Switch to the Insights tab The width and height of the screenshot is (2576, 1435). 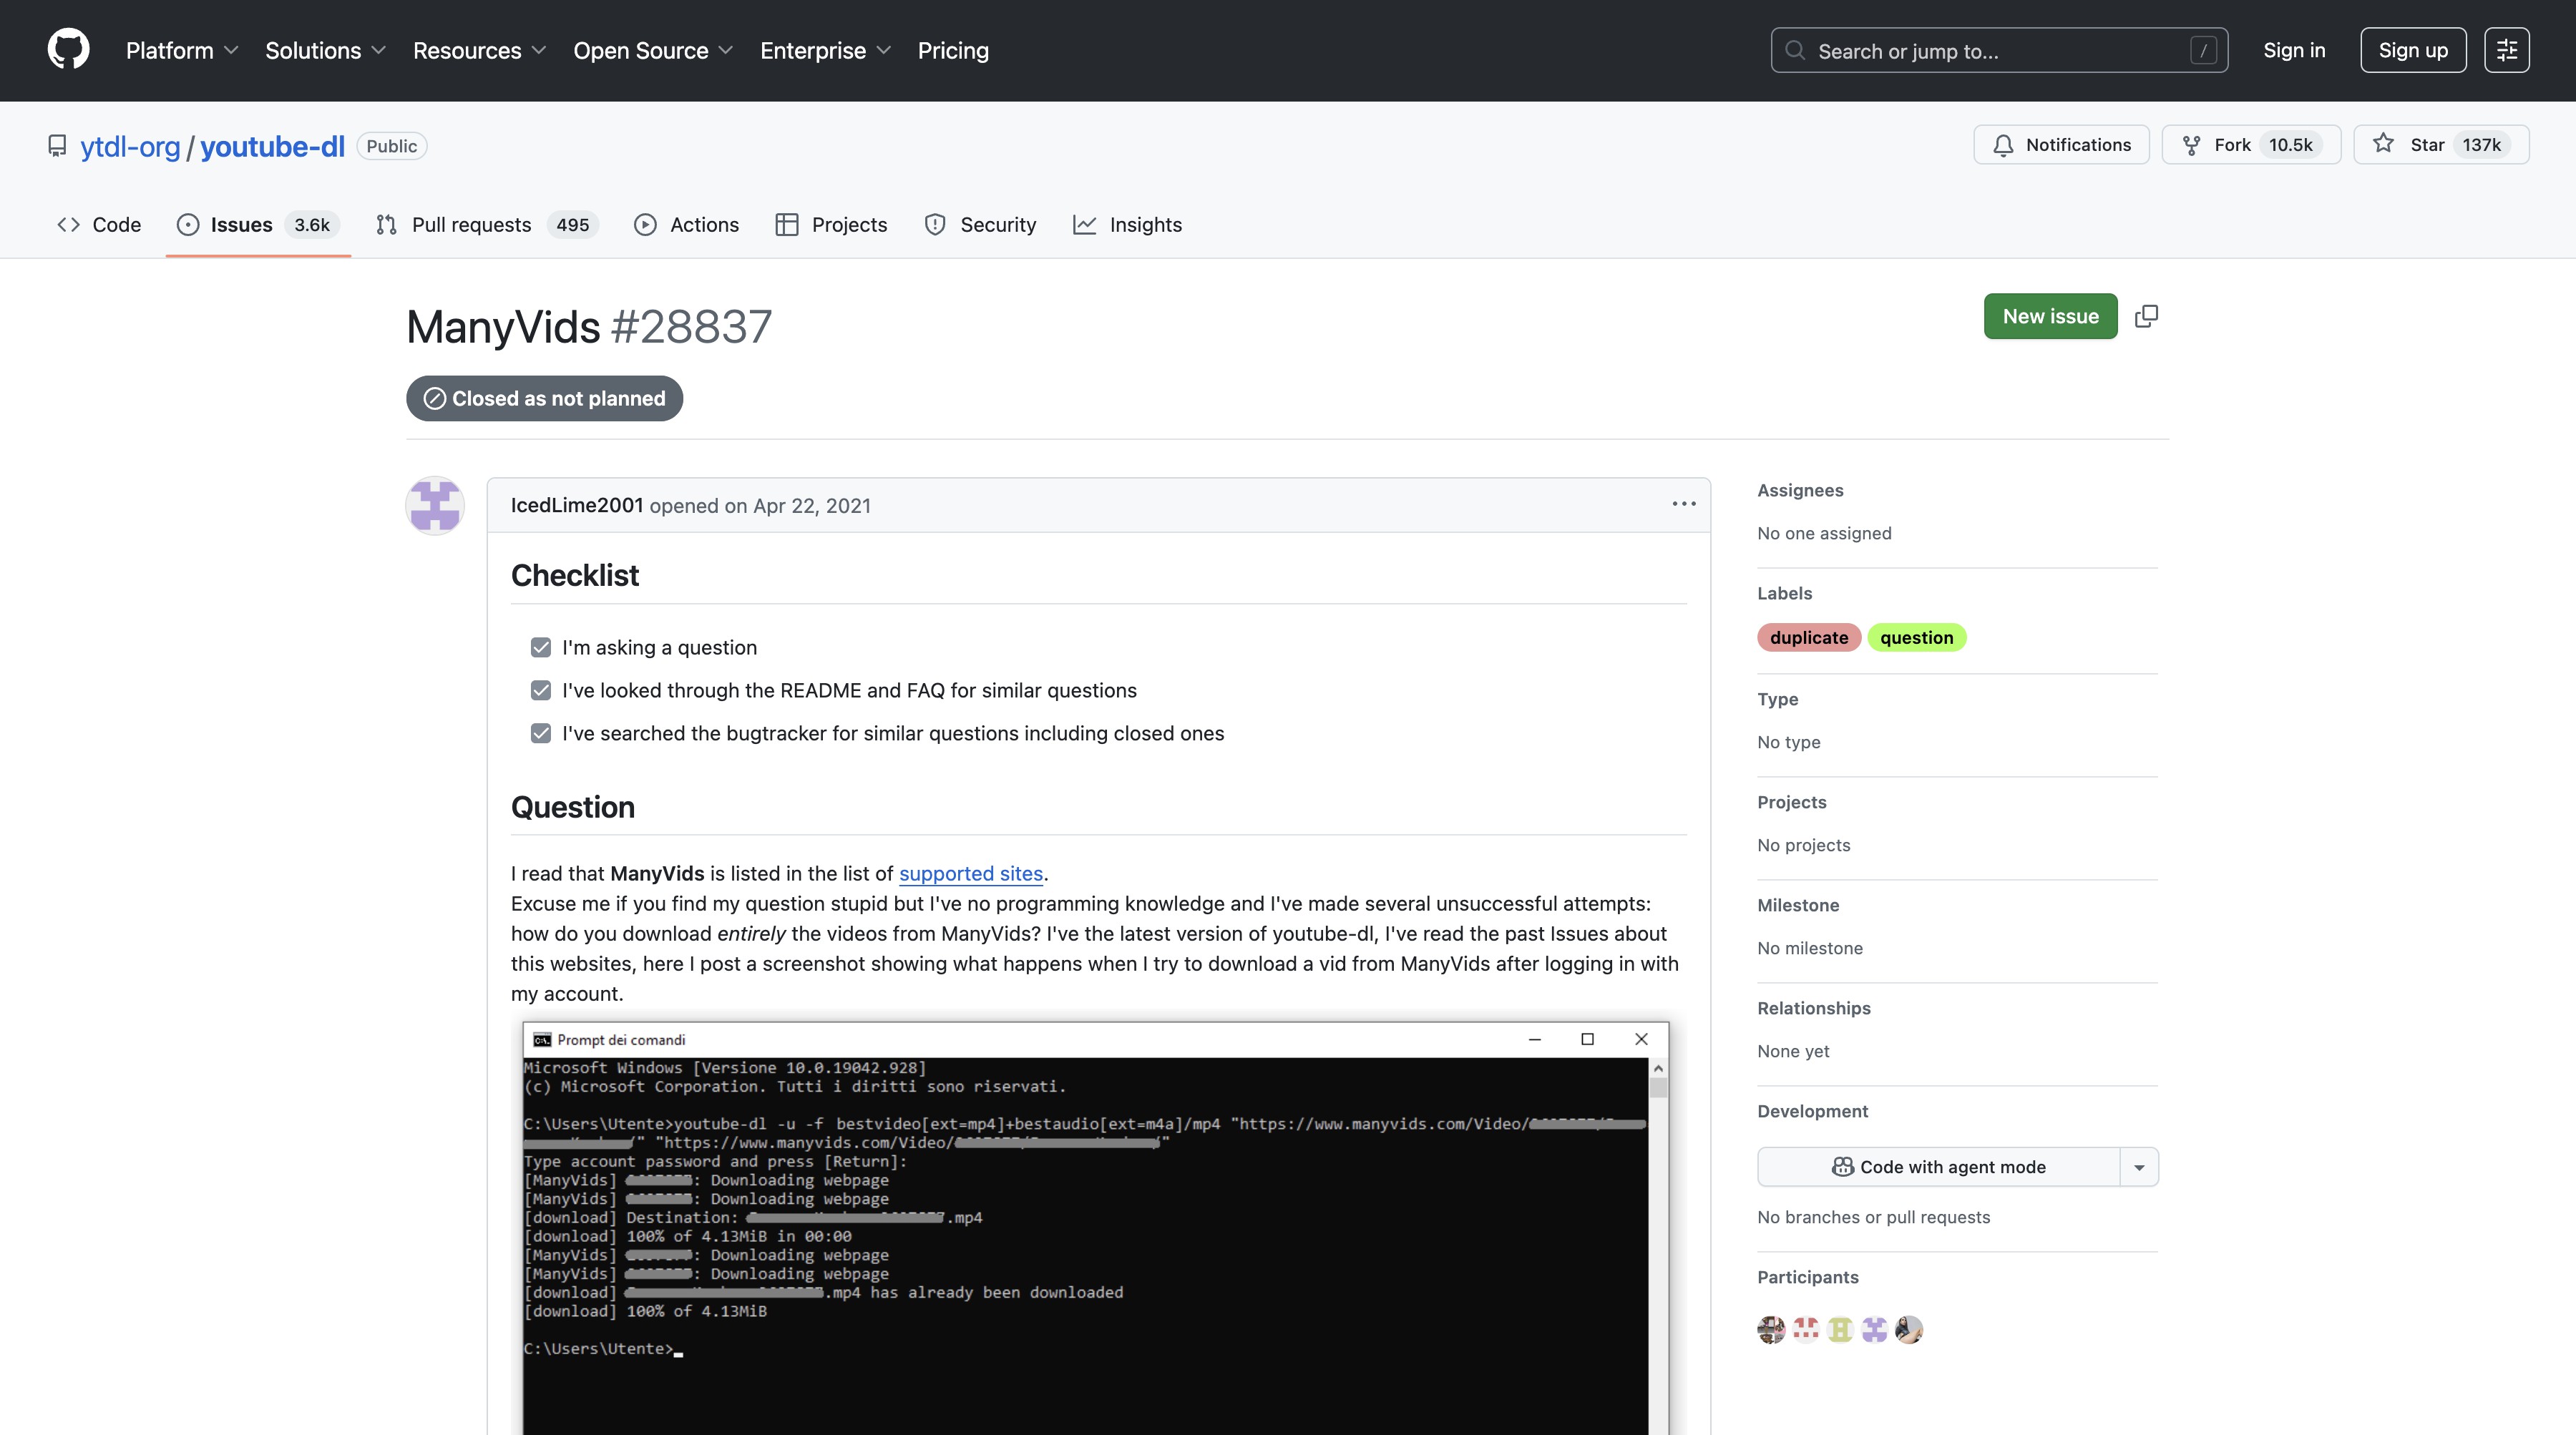[1127, 225]
